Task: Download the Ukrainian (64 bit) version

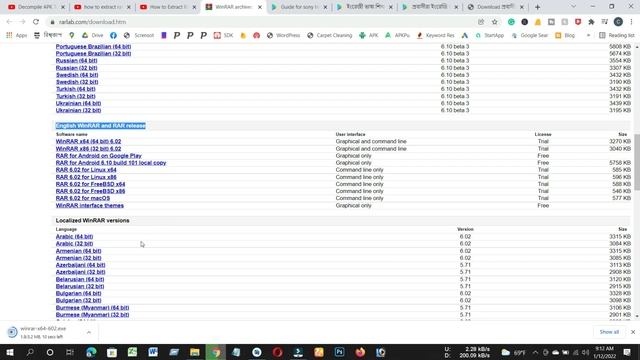Action: 78,103
